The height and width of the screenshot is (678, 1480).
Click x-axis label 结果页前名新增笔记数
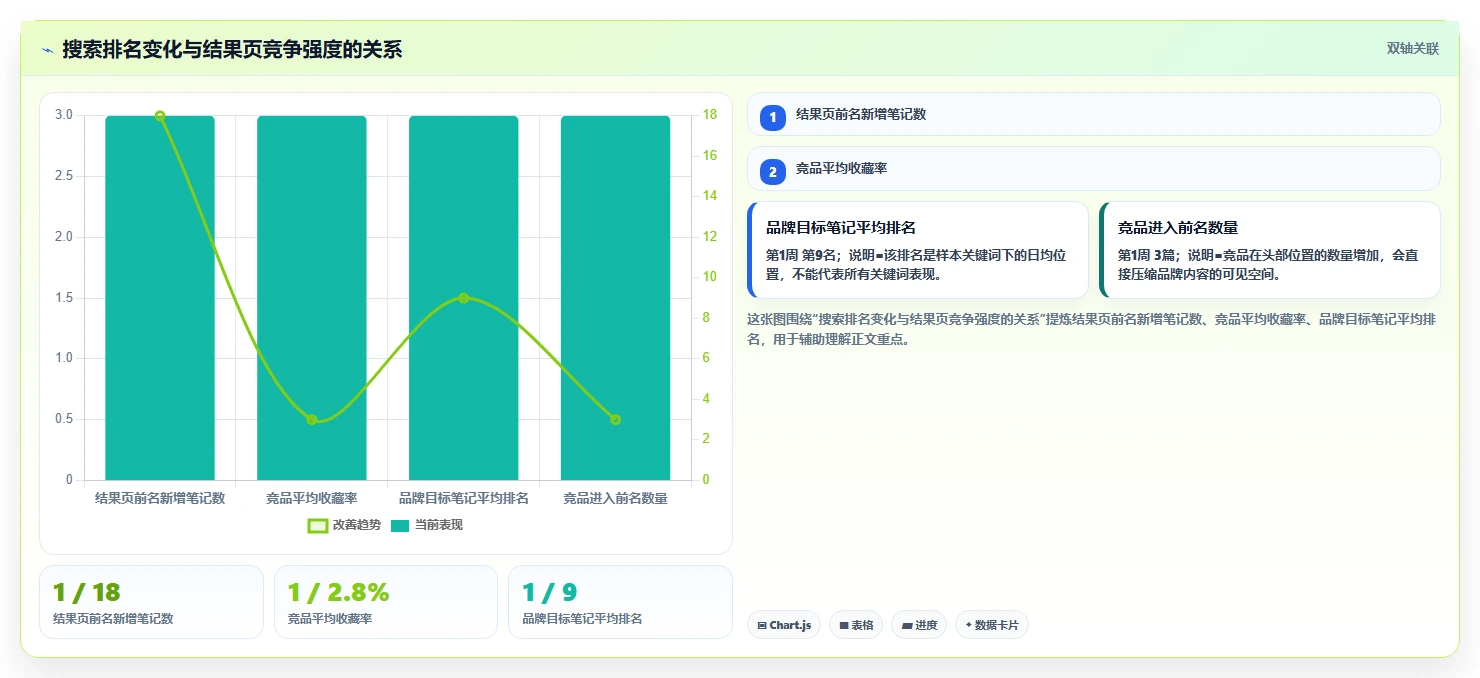(x=160, y=498)
